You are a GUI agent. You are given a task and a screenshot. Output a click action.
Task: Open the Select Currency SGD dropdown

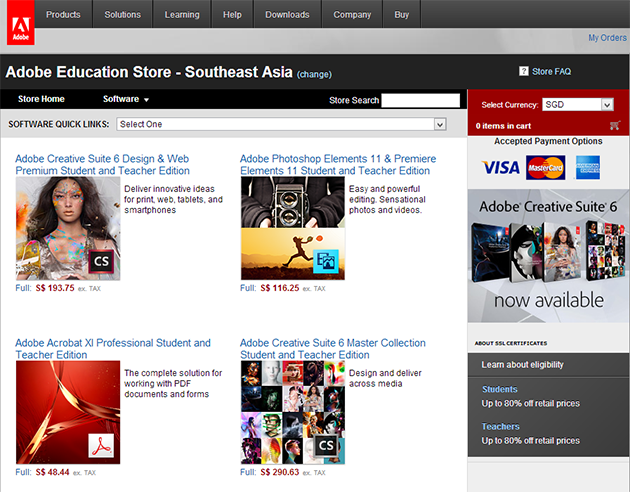[577, 104]
